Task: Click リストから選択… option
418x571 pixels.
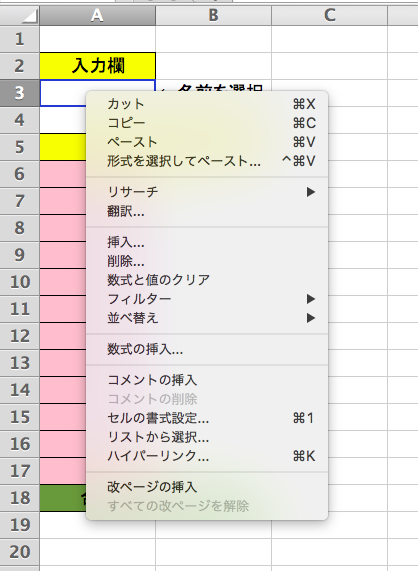Action: [207, 437]
